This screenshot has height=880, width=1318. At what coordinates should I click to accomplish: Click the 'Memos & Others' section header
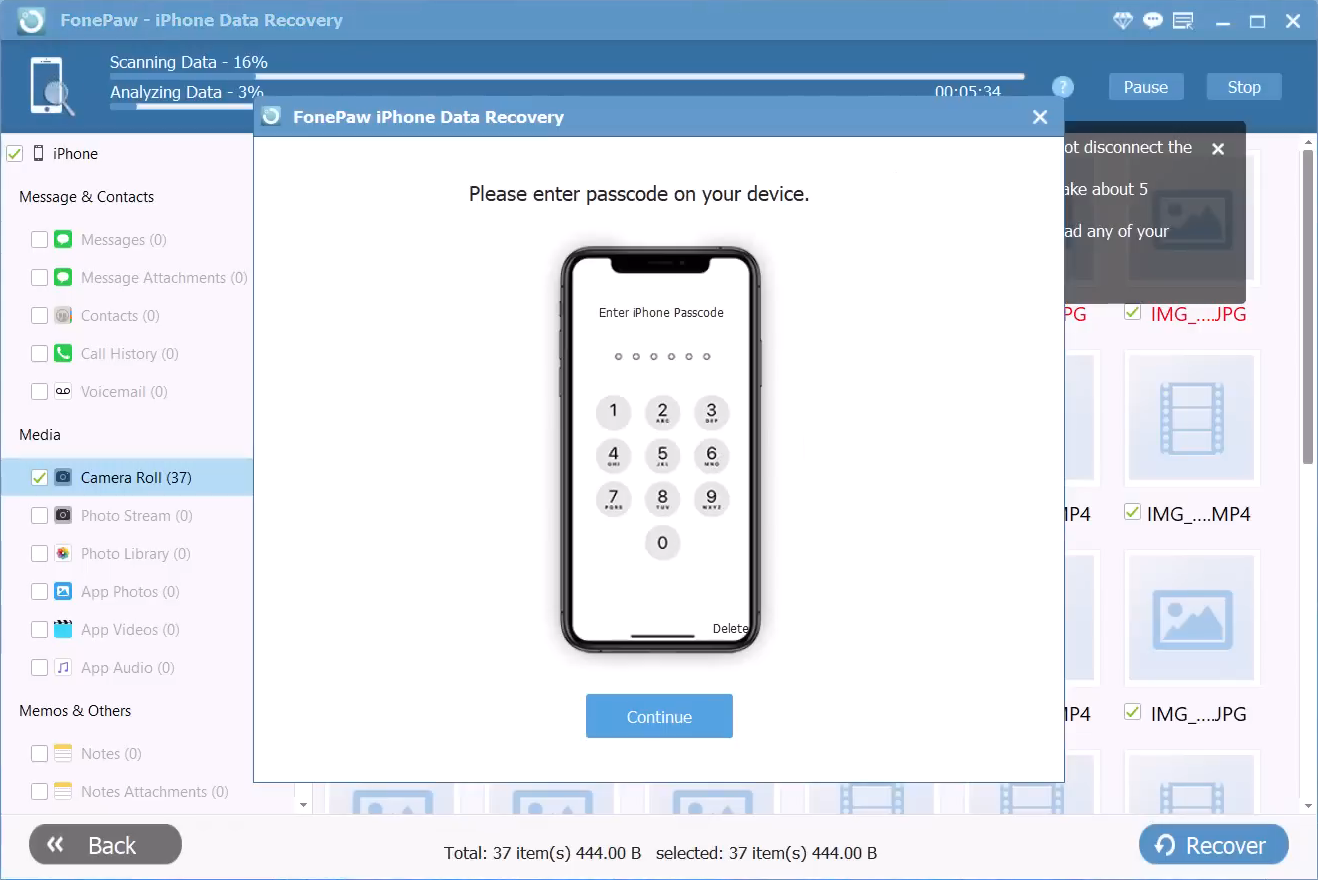point(75,711)
